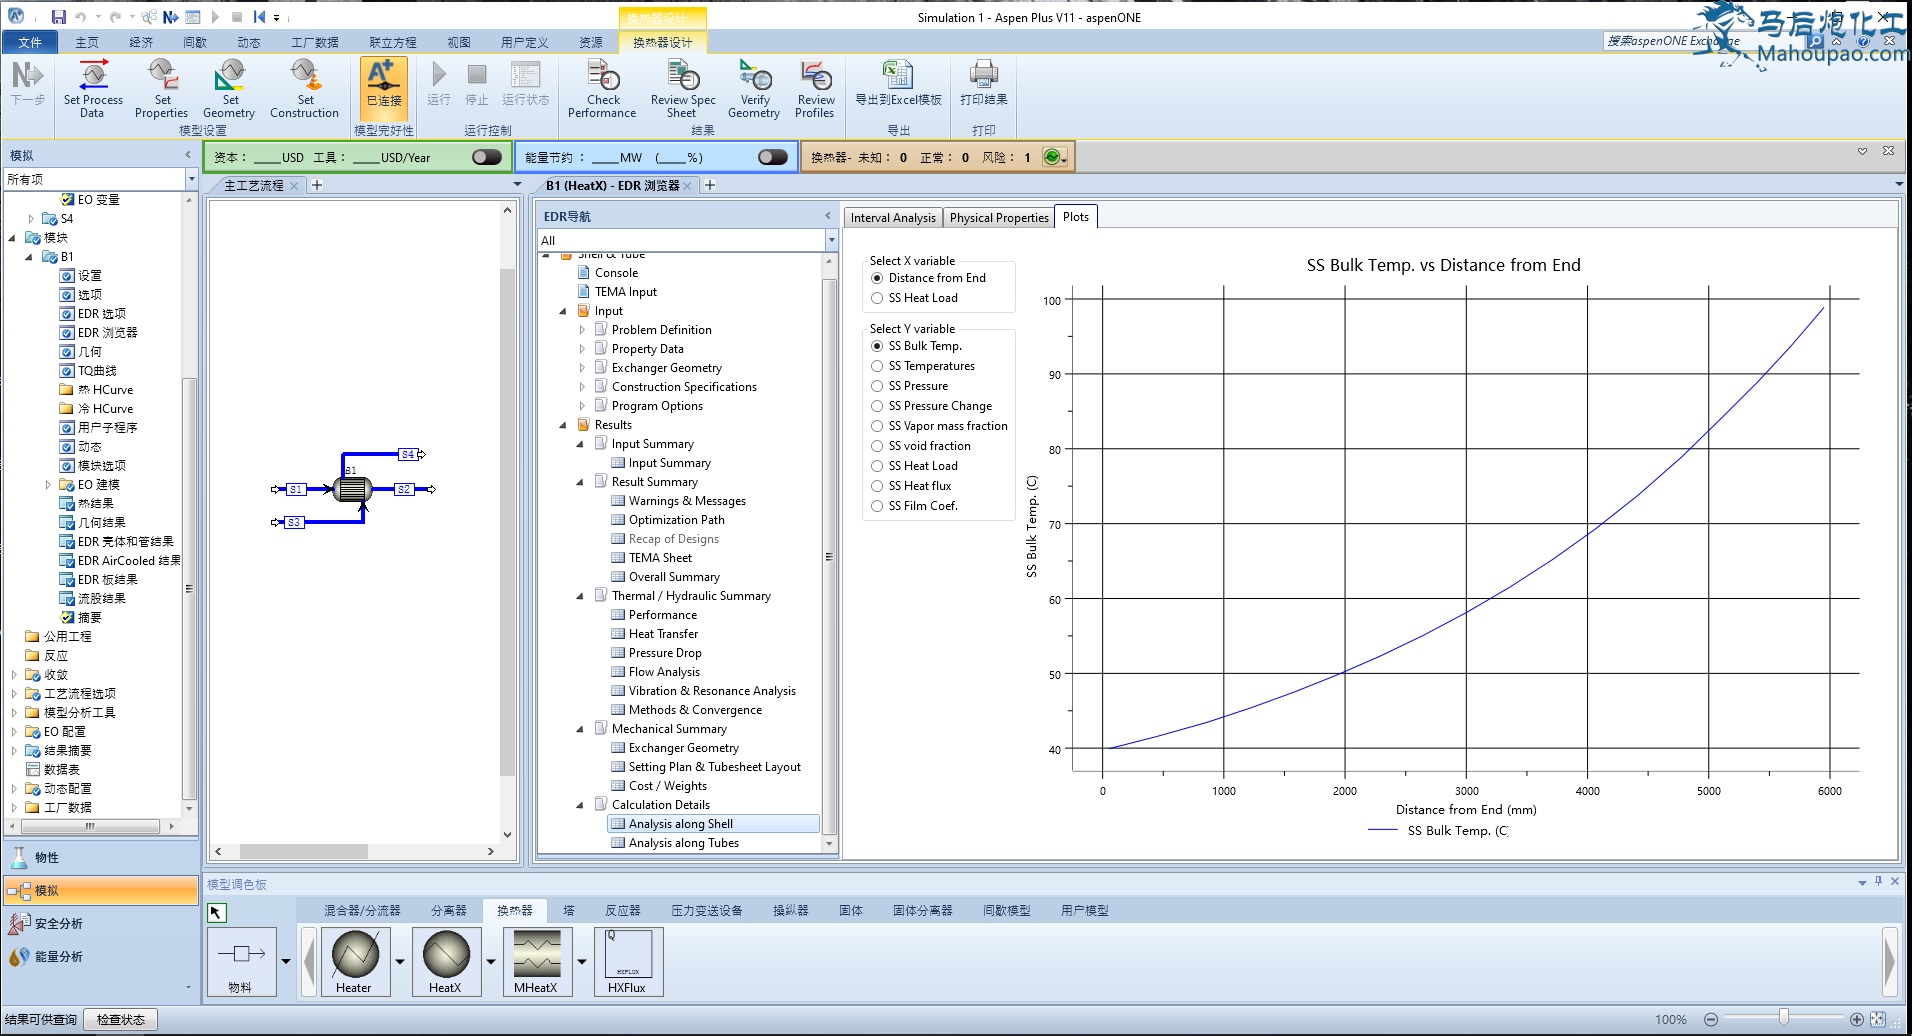
Task: Toggle the energy savings switch
Action: (773, 157)
